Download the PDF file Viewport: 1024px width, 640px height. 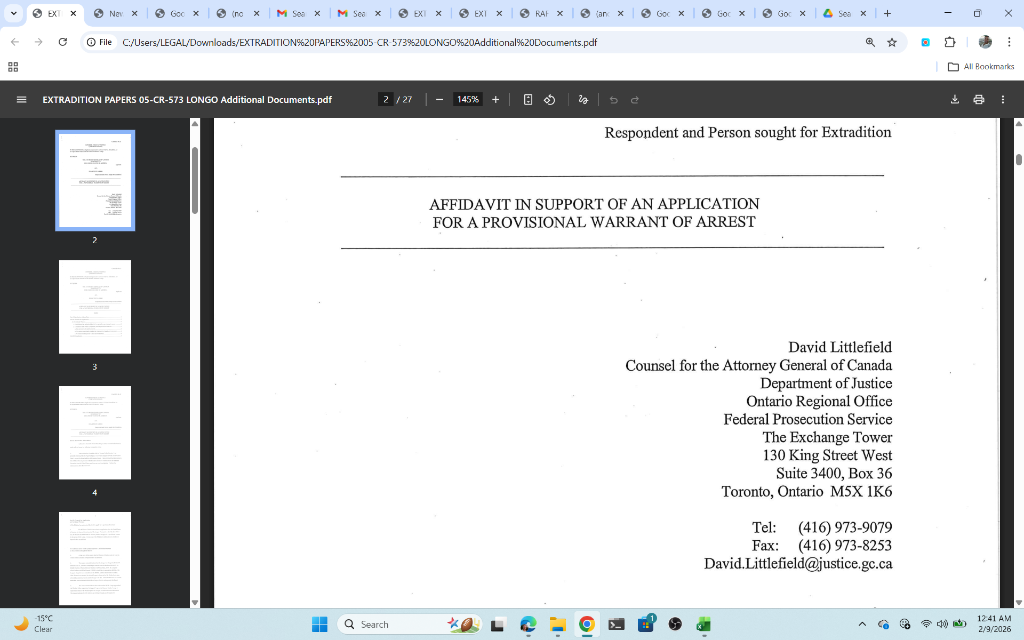955,100
